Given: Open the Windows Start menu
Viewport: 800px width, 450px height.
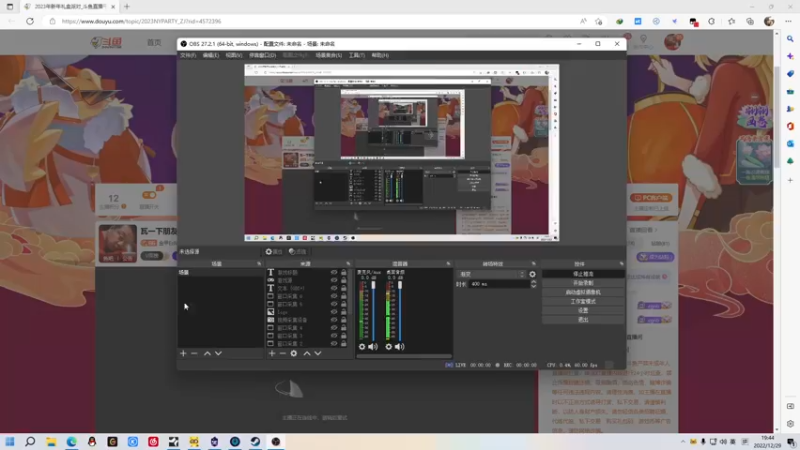Looking at the screenshot, I should 10,441.
